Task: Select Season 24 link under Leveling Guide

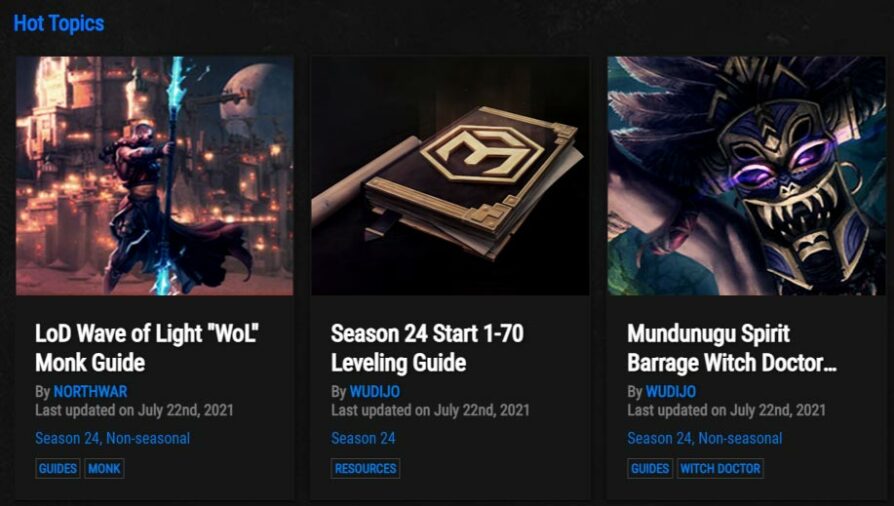Action: pyautogui.click(x=363, y=438)
